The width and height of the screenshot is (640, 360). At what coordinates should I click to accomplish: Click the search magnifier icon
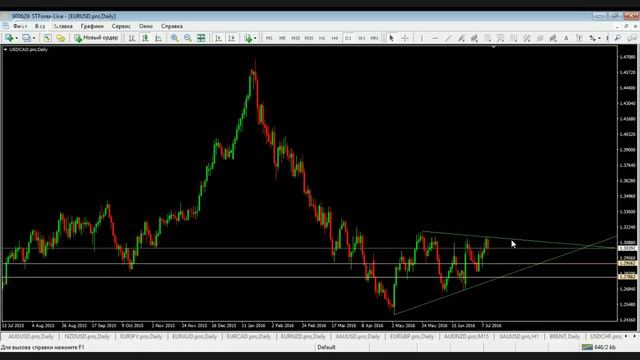618,38
